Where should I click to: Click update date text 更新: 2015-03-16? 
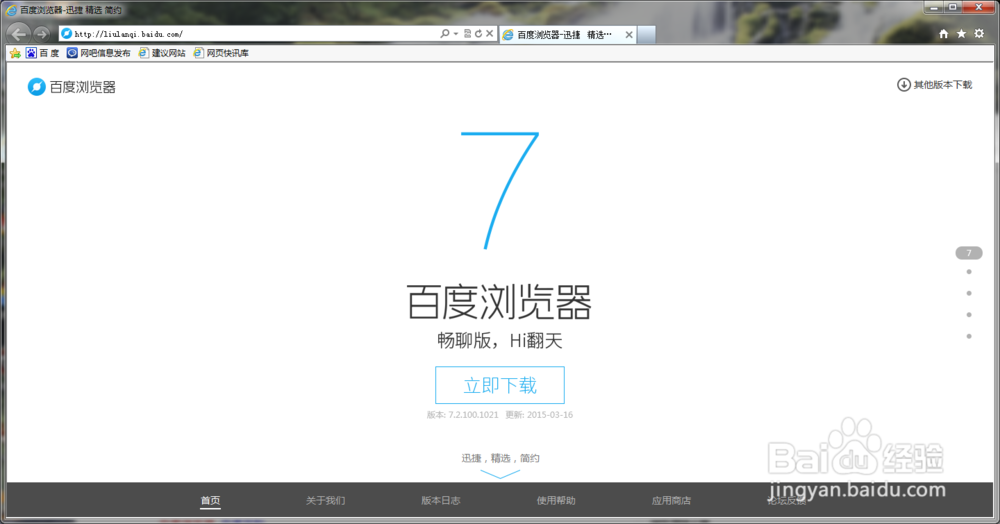[x=539, y=414]
